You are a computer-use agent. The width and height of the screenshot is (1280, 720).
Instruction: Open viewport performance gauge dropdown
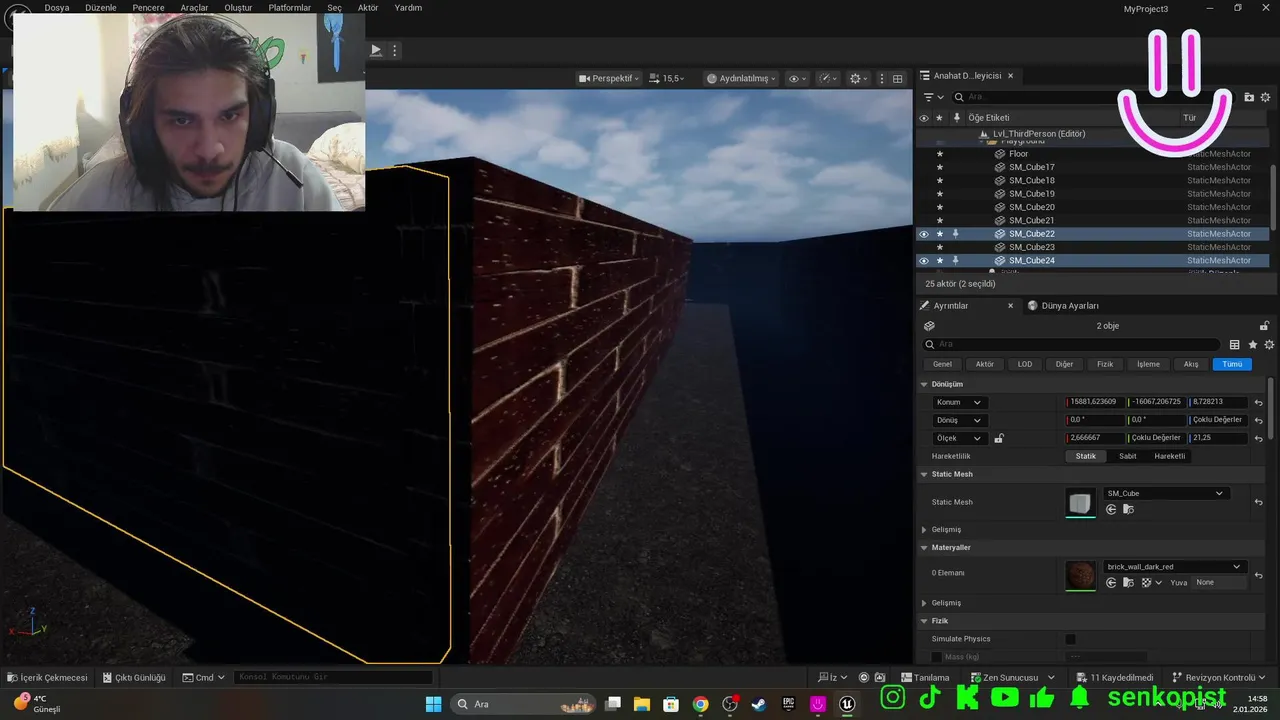[x=828, y=78]
